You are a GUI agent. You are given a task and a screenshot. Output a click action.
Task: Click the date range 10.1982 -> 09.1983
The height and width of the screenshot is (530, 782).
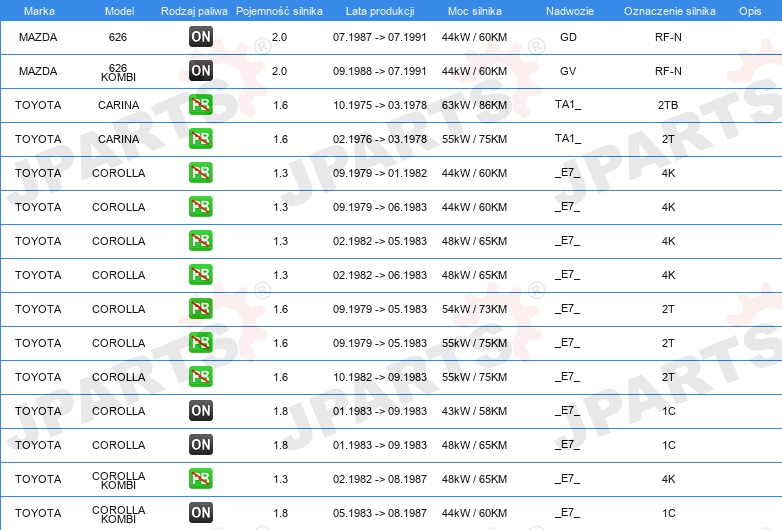(x=380, y=377)
